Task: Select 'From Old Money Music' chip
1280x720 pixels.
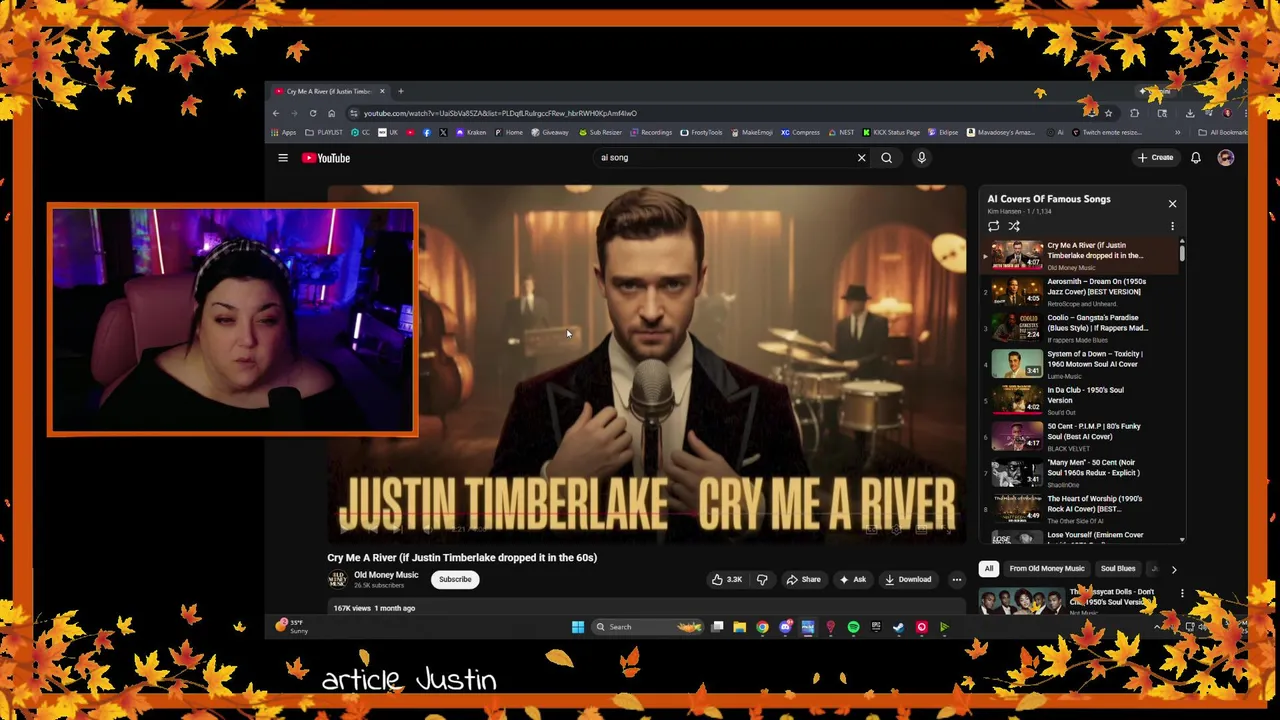Action: pyautogui.click(x=1047, y=569)
